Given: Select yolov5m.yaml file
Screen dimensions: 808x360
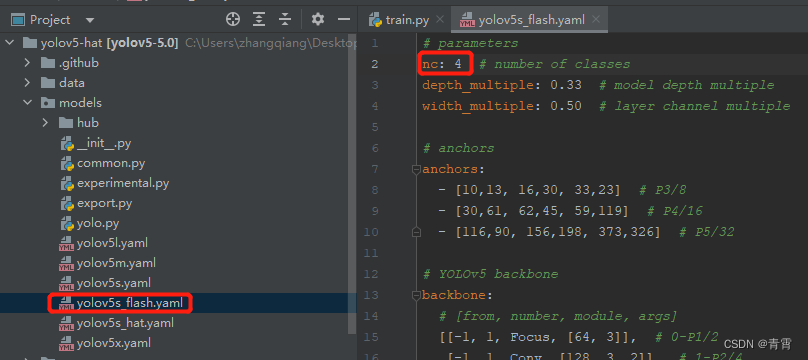Looking at the screenshot, I should (x=116, y=263).
